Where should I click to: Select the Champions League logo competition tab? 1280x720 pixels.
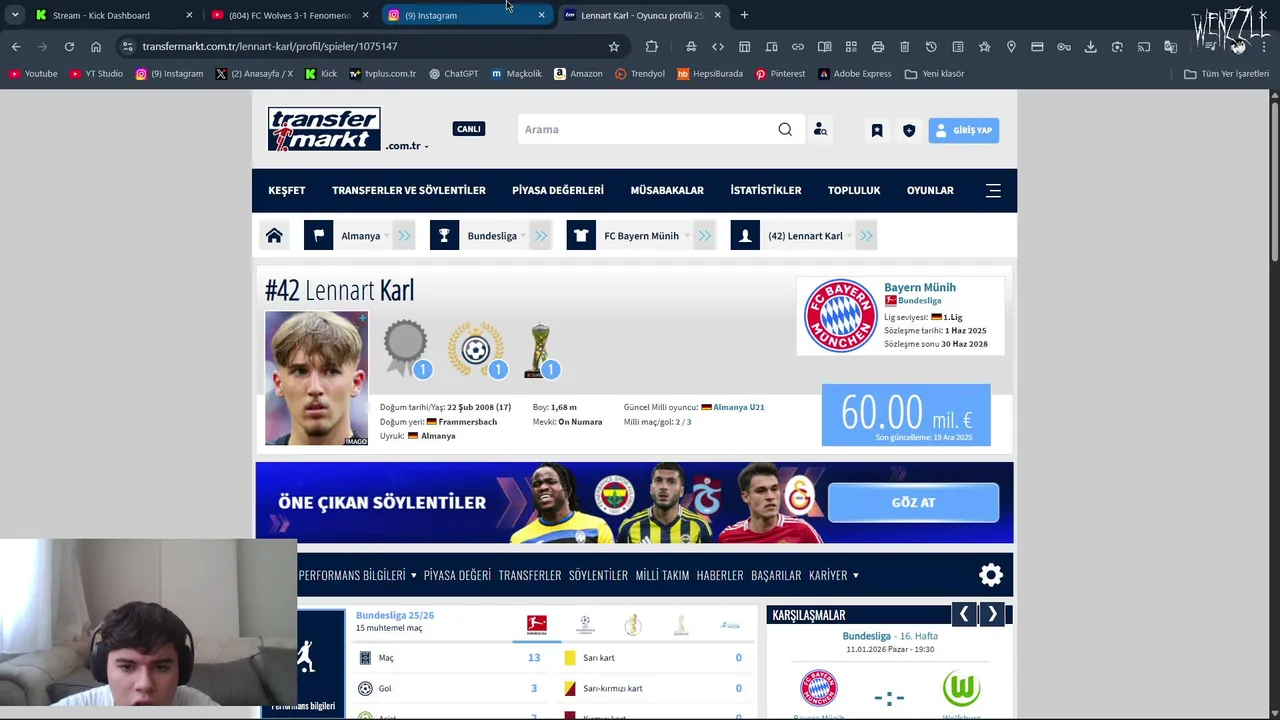585,625
